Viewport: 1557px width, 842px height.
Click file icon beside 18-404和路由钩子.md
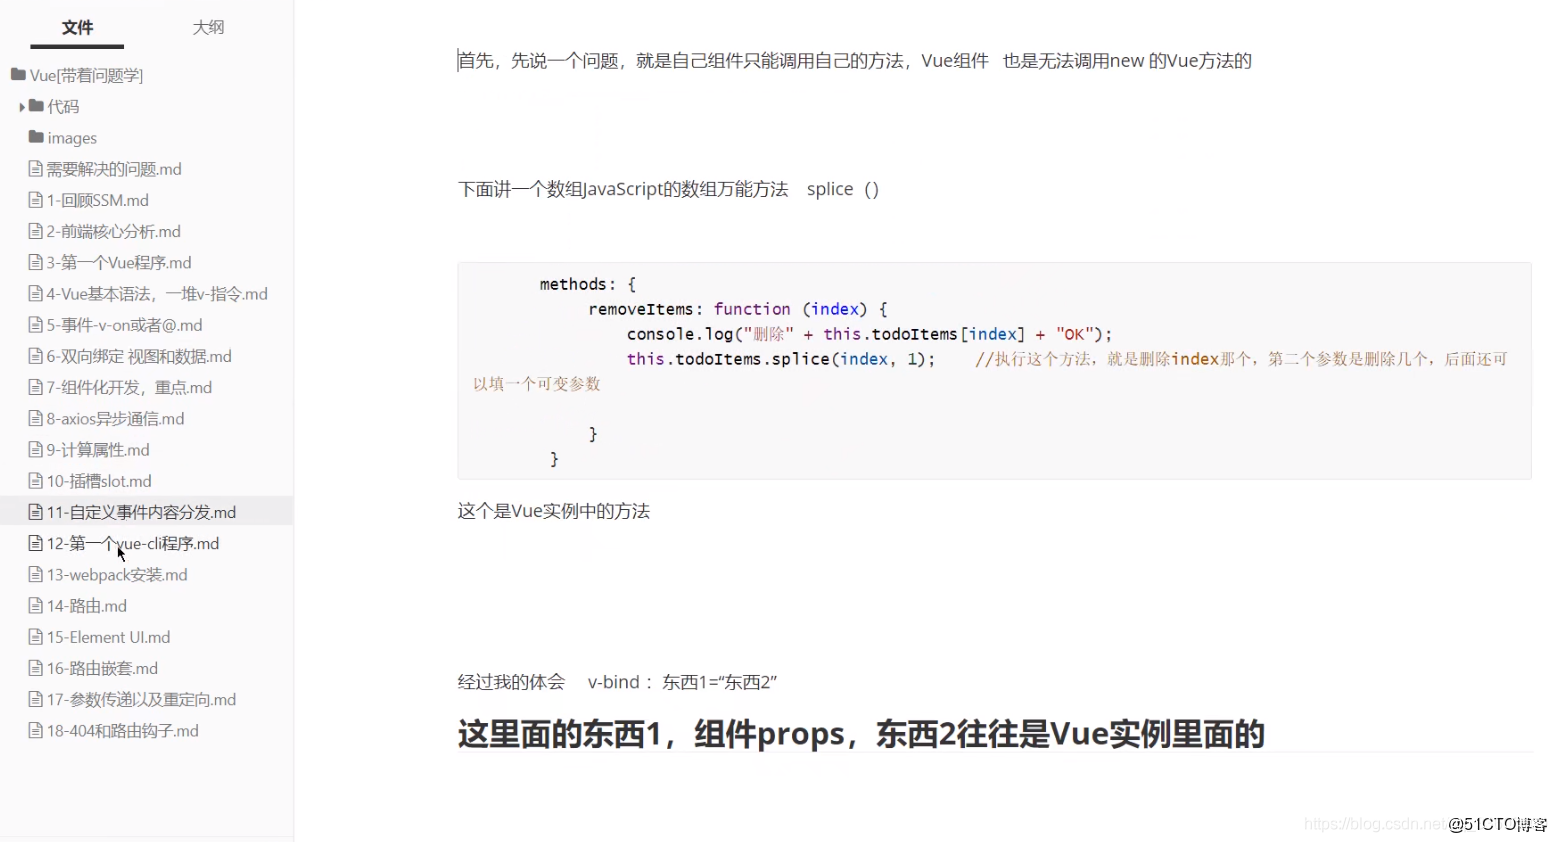36,731
